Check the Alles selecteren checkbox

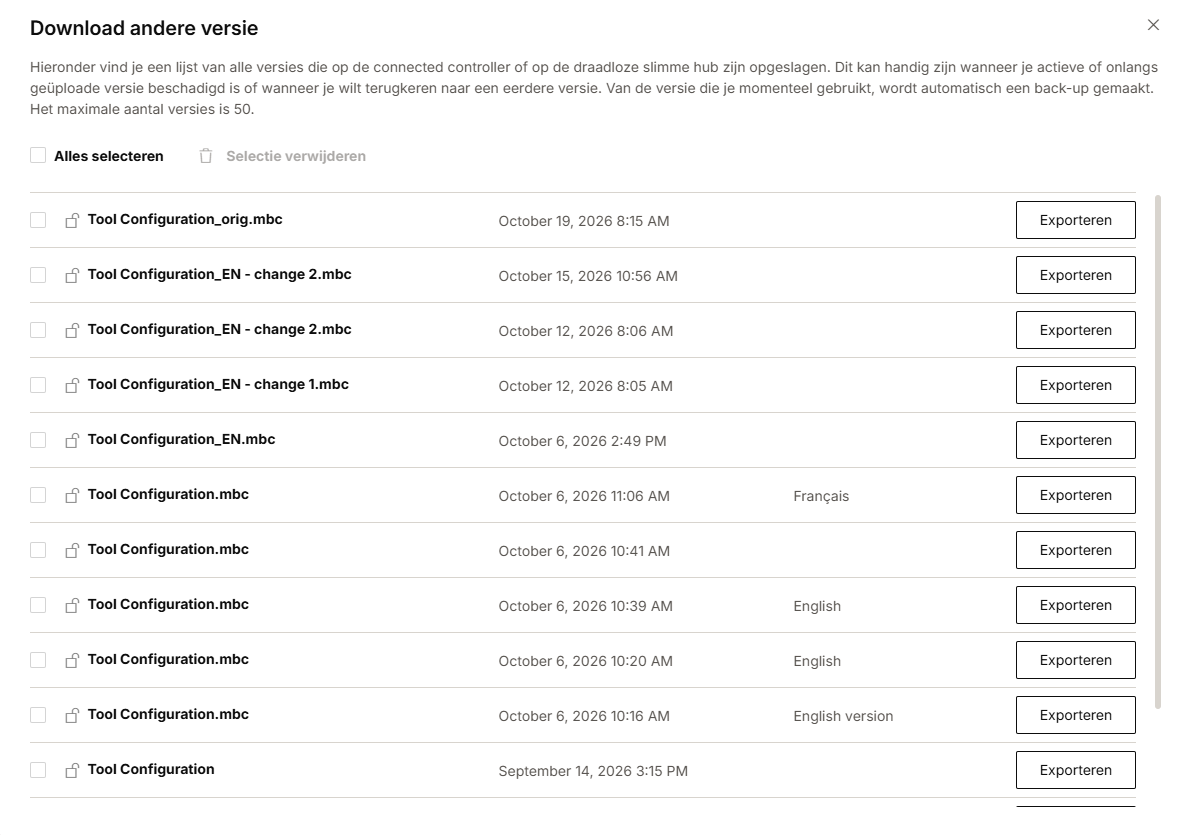38,155
